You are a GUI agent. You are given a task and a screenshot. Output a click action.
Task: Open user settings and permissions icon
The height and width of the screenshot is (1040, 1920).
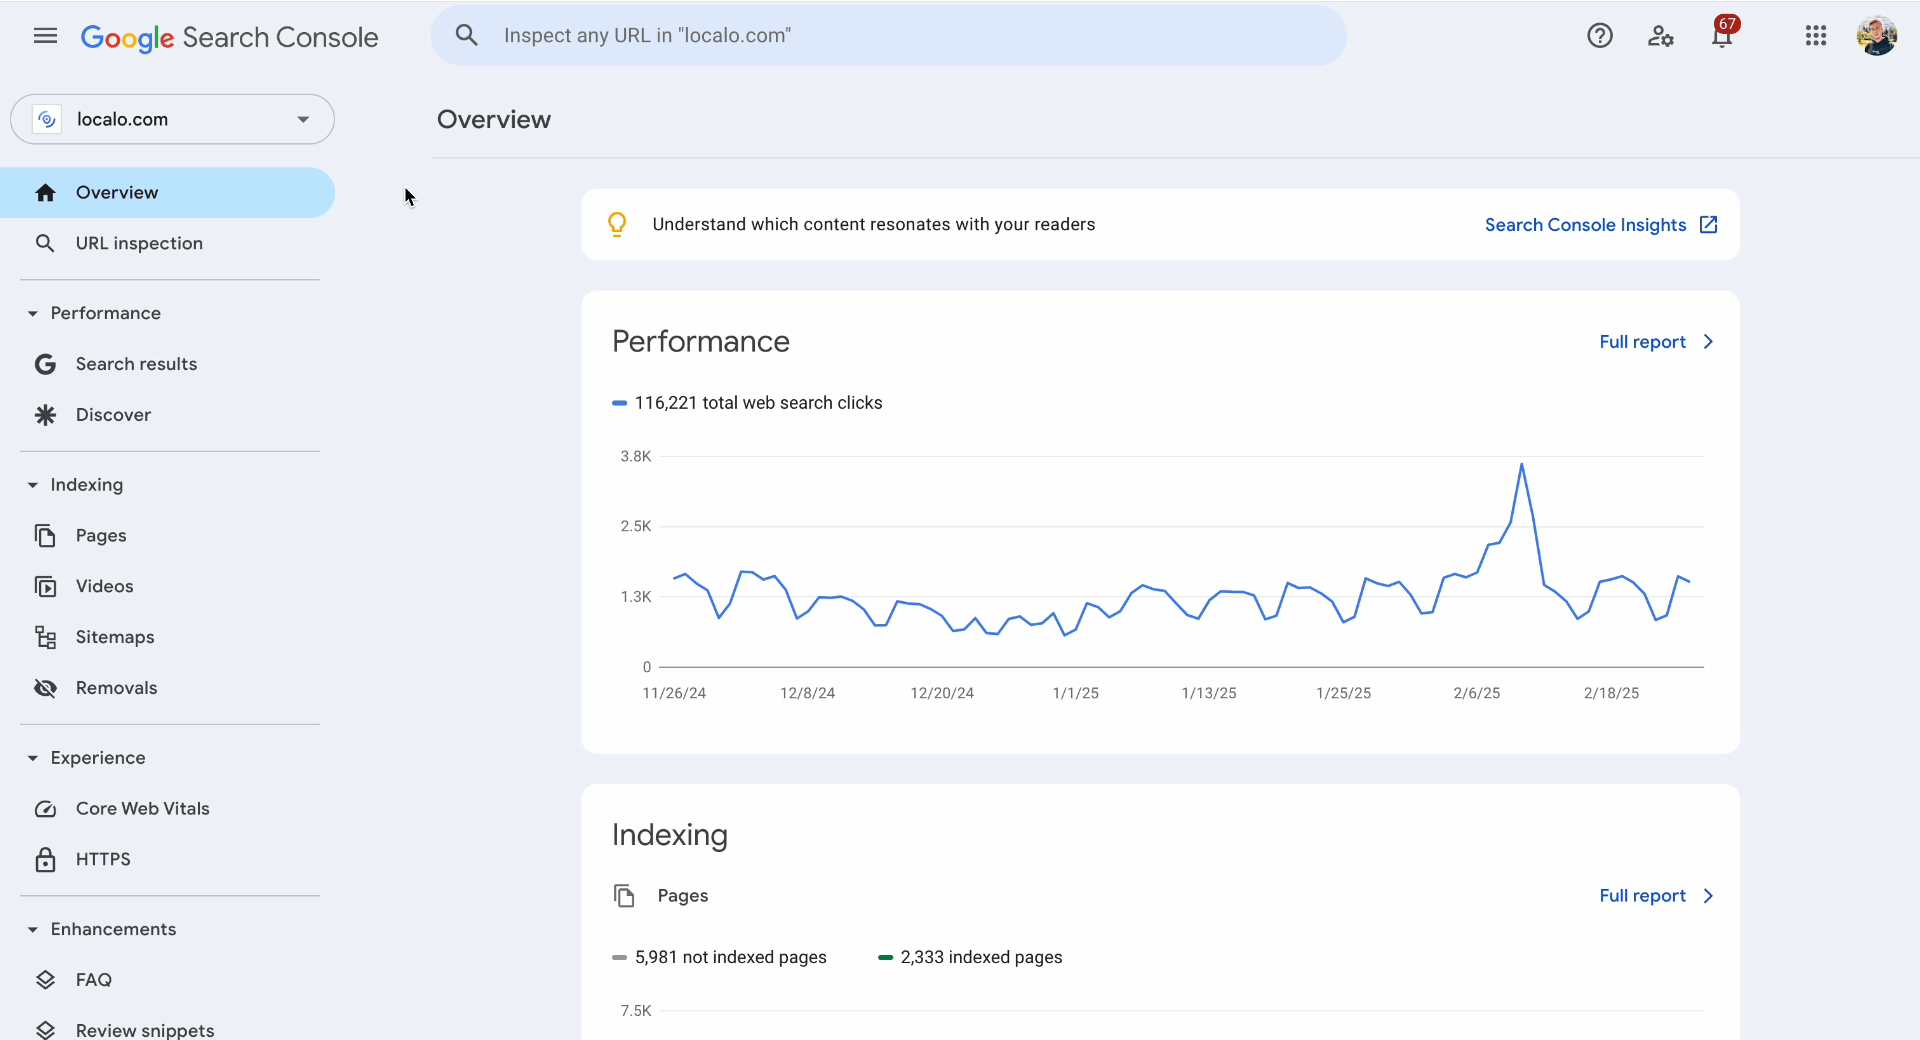(x=1660, y=36)
